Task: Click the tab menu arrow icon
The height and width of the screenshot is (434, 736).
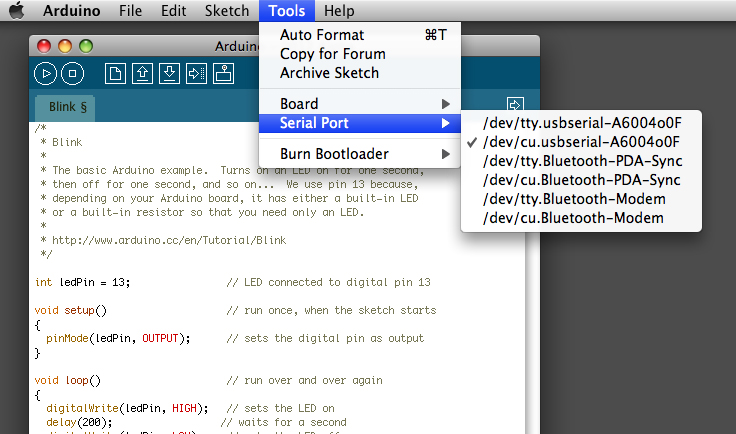Action: coord(515,104)
